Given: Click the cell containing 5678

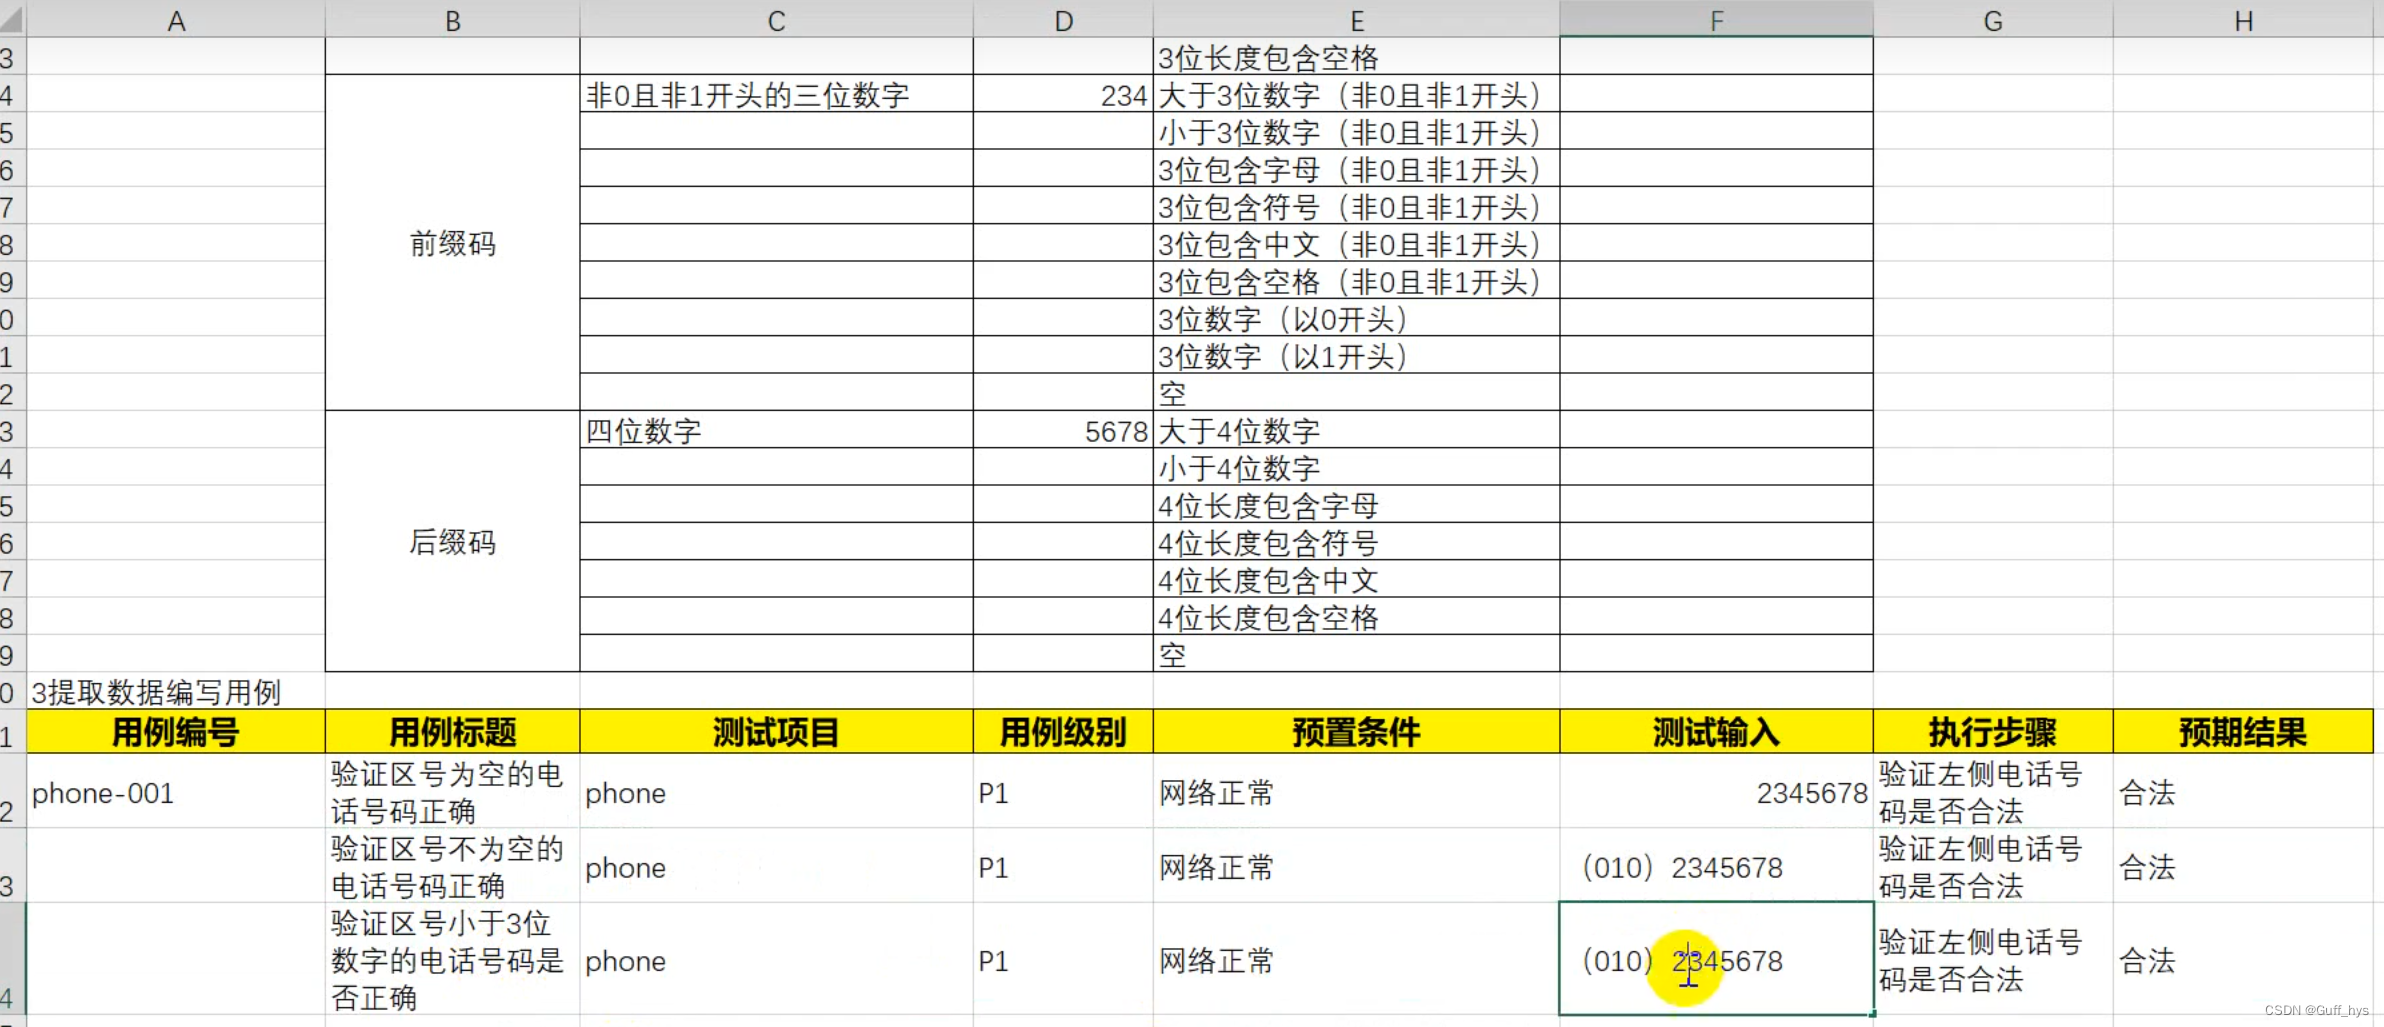Looking at the screenshot, I should point(1063,430).
